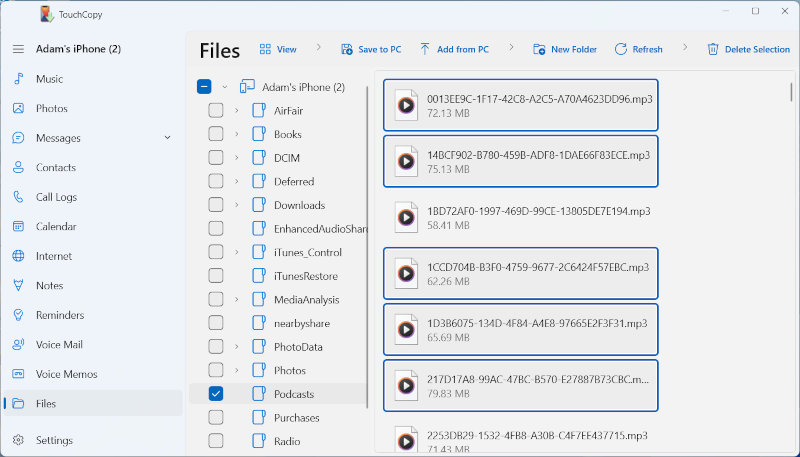Image resolution: width=800 pixels, height=457 pixels.
Task: Click the Add from PC upload icon
Action: (x=424, y=49)
